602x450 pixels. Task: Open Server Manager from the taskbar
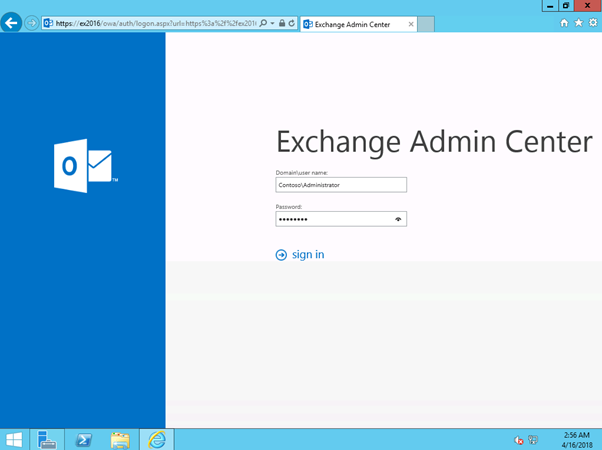(x=47, y=440)
